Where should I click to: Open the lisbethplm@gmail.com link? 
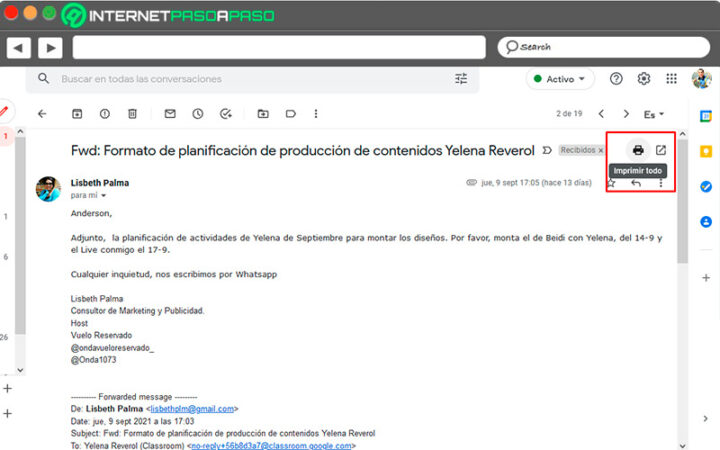point(192,409)
